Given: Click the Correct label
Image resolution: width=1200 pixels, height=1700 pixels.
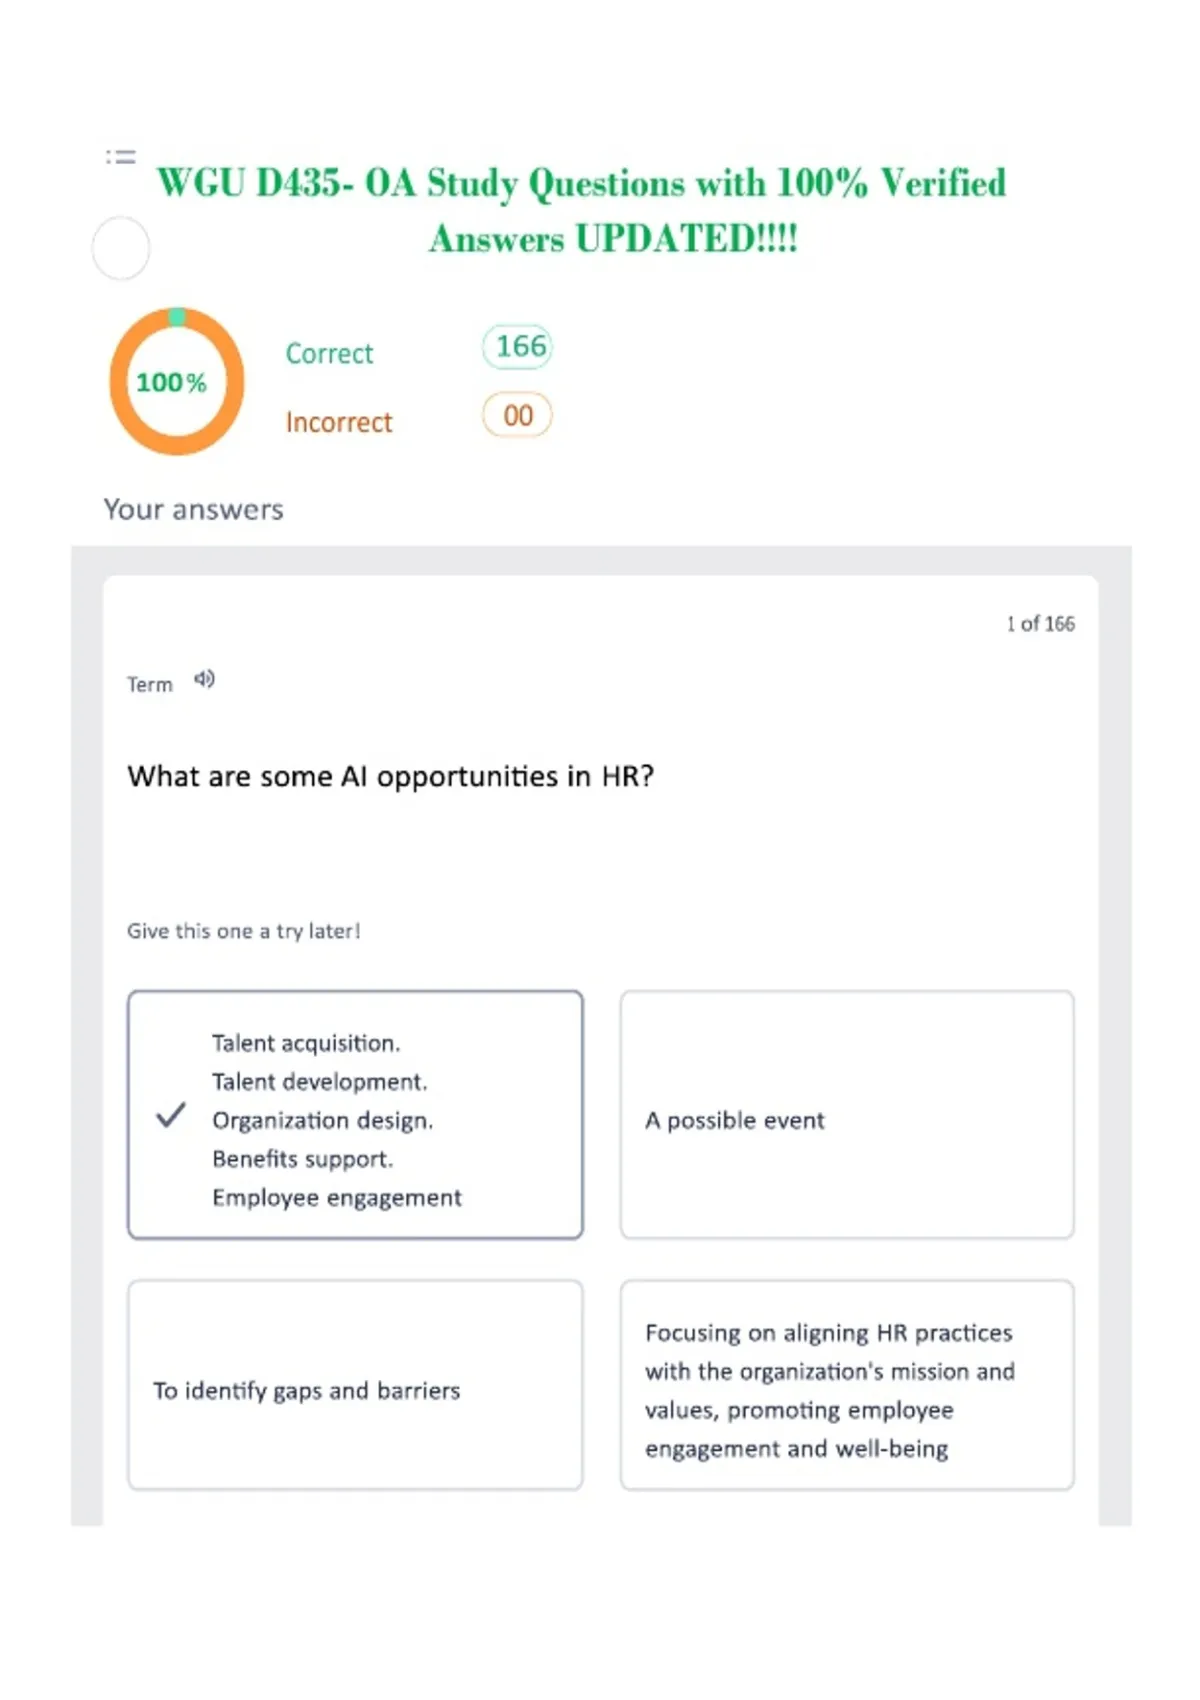Looking at the screenshot, I should [x=329, y=353].
